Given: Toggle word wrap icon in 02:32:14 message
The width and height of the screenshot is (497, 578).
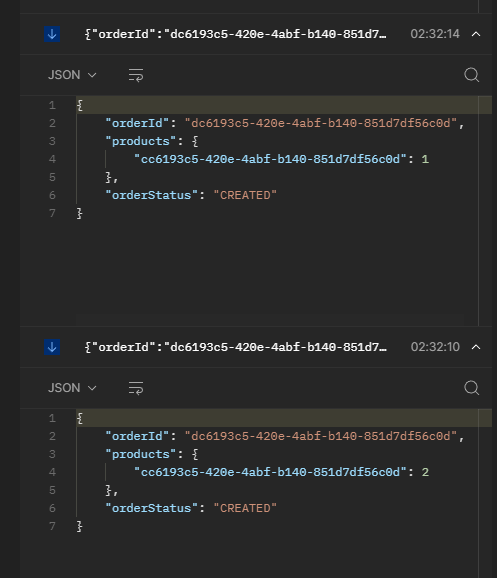Looking at the screenshot, I should 136,75.
